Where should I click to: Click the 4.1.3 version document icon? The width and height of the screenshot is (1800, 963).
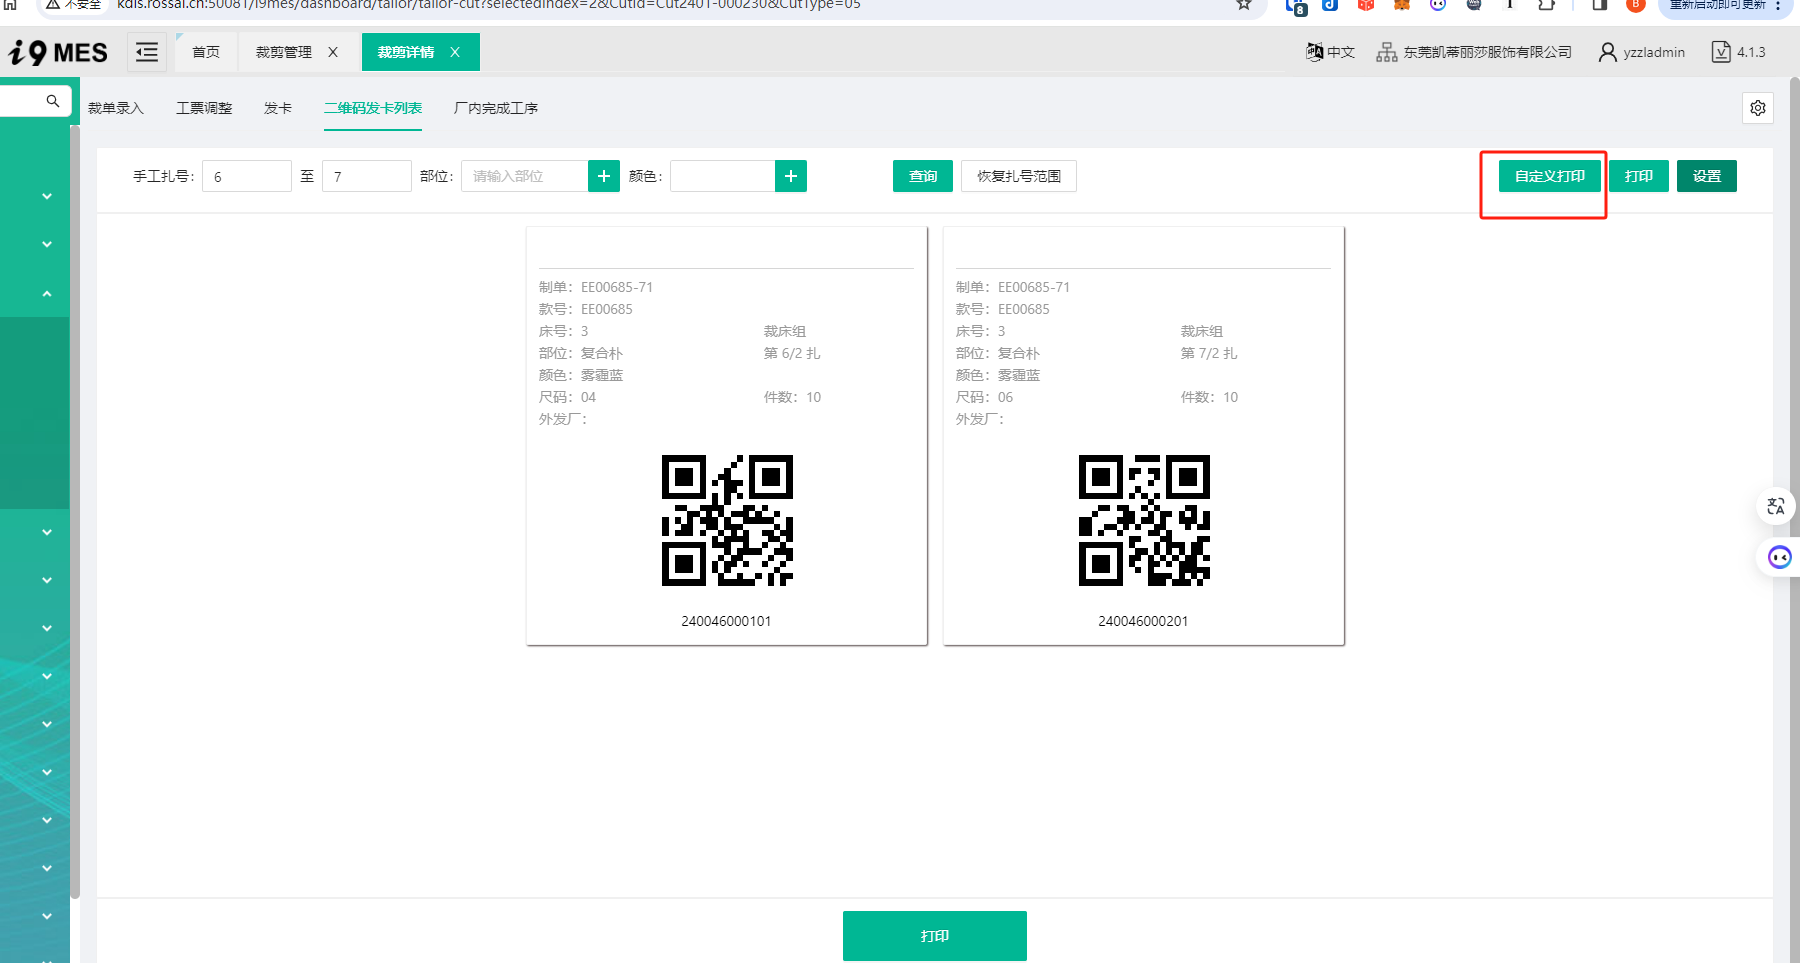[x=1721, y=52]
